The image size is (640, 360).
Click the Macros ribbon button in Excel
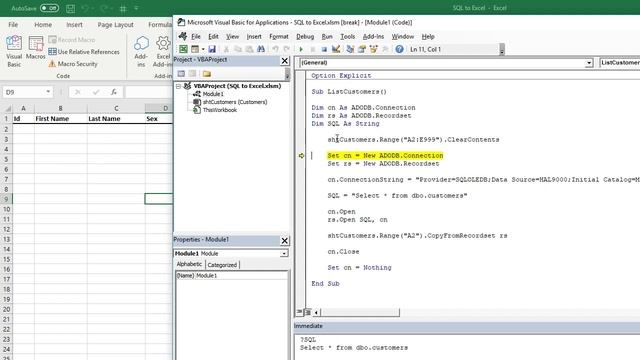pos(36,48)
